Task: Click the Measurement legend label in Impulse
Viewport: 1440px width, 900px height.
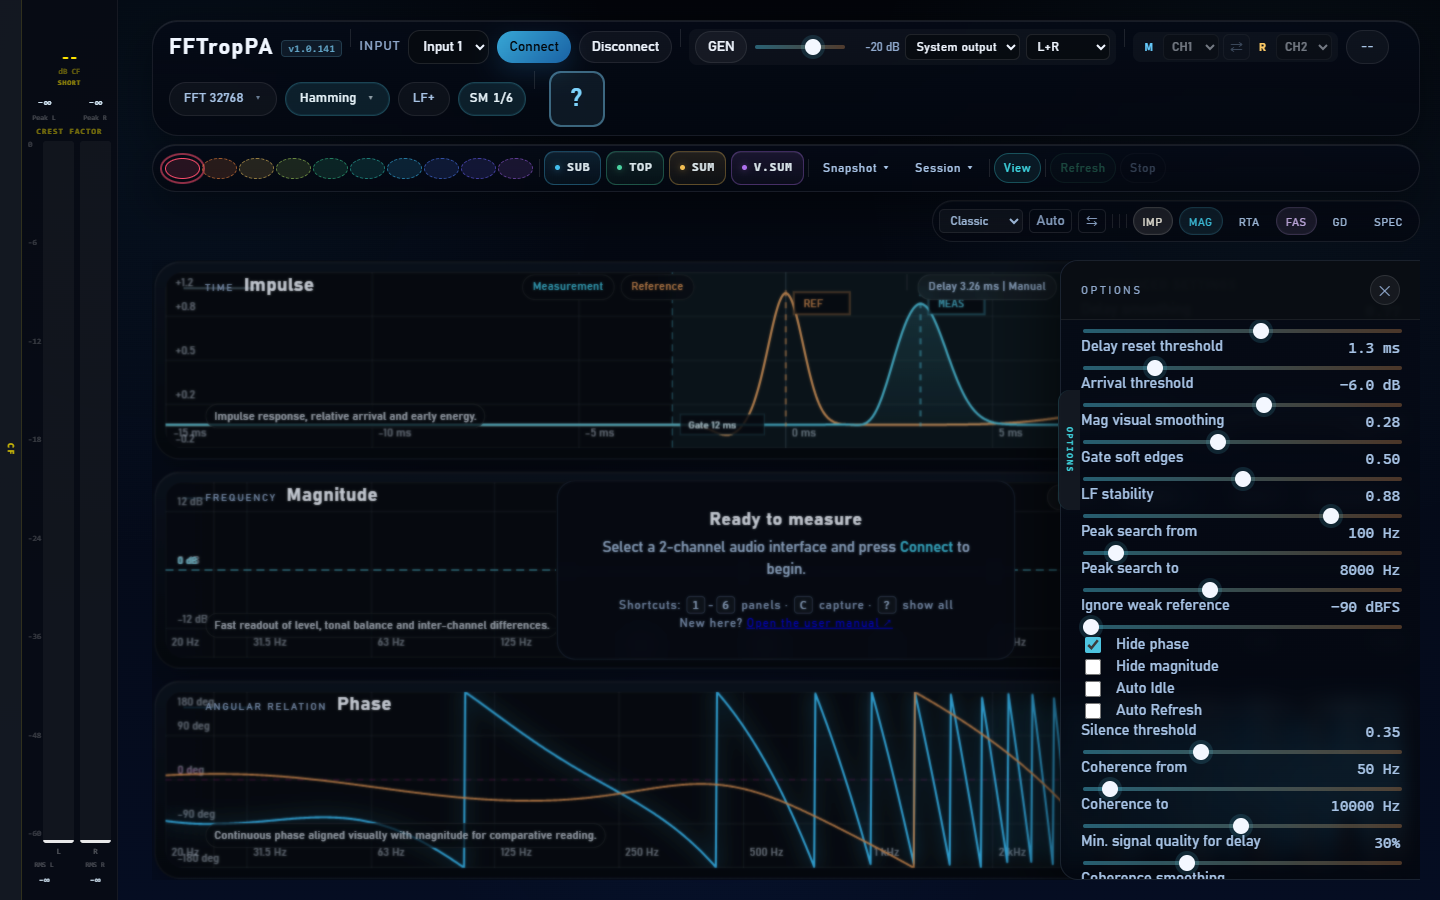Action: coord(568,287)
